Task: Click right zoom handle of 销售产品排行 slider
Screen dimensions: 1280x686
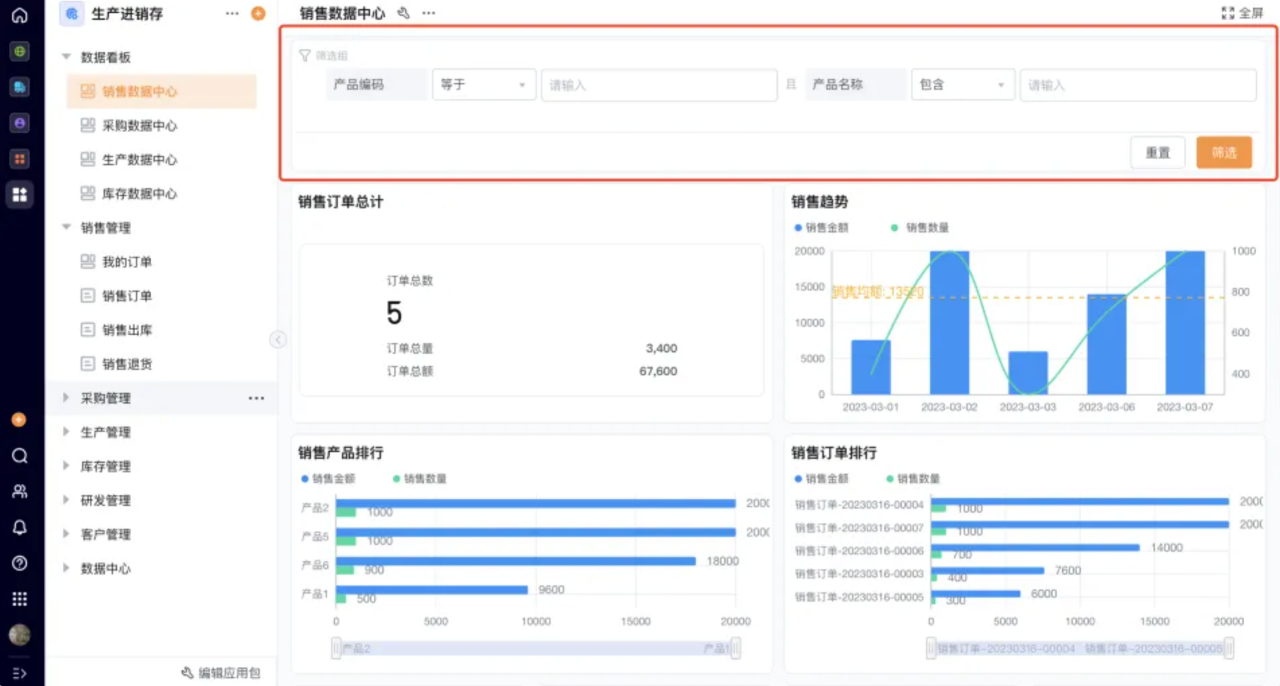Action: click(735, 649)
